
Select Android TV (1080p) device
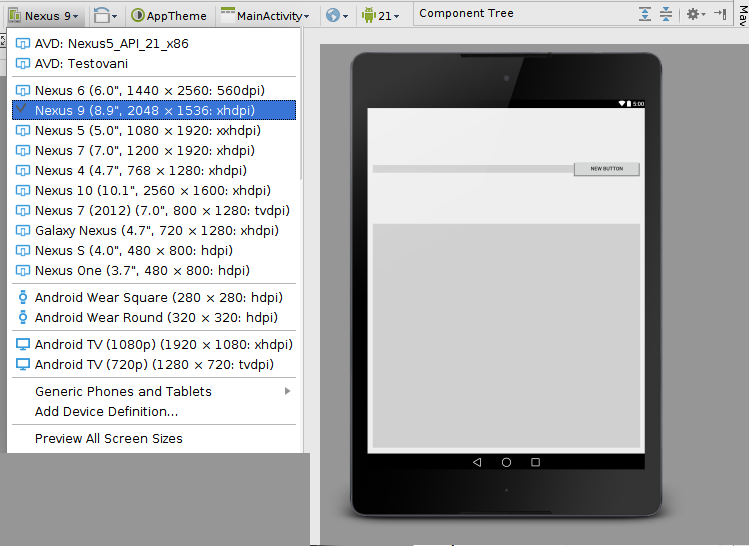coord(154,344)
